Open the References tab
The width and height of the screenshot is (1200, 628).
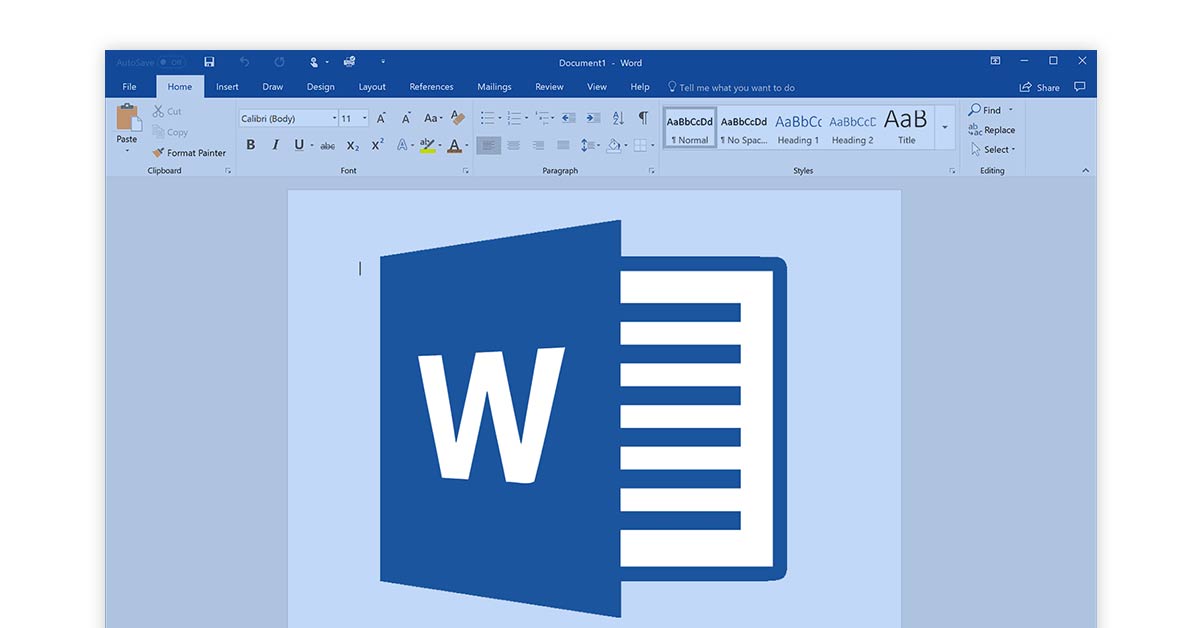point(431,87)
